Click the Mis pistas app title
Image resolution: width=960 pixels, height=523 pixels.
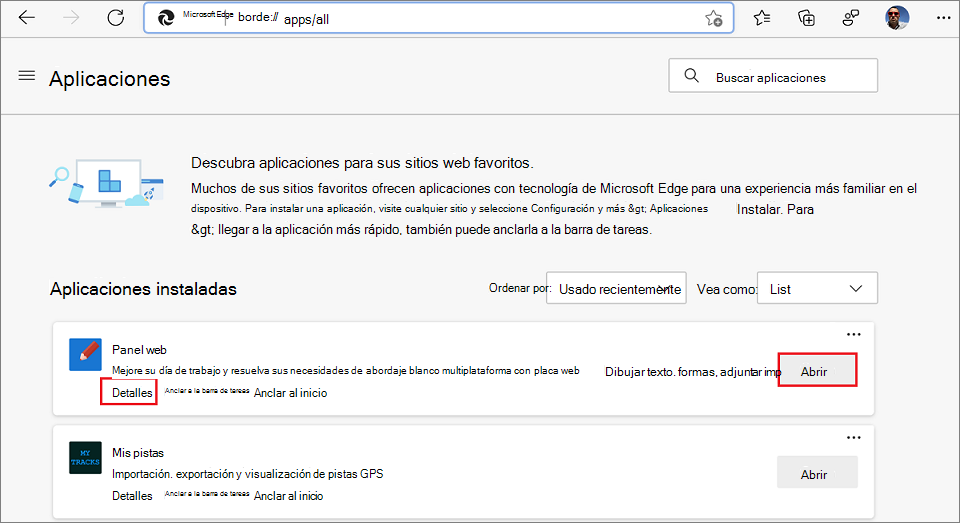coord(138,453)
